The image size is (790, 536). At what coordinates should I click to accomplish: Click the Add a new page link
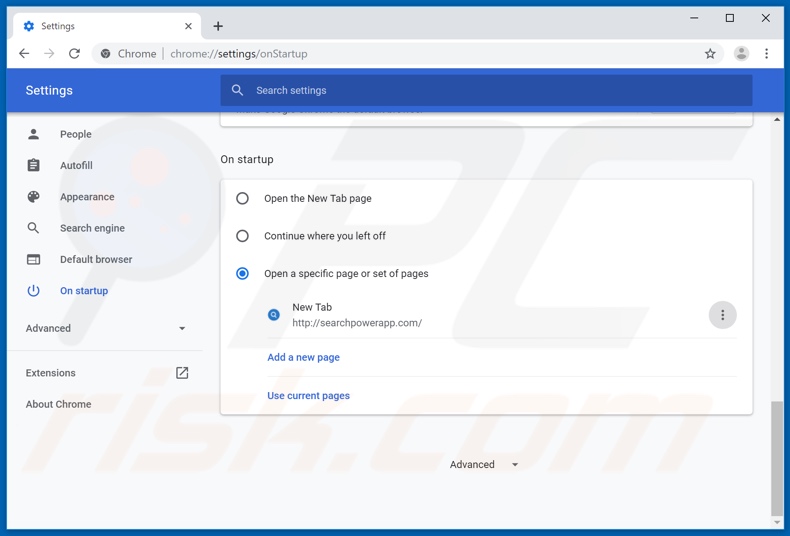coord(303,357)
